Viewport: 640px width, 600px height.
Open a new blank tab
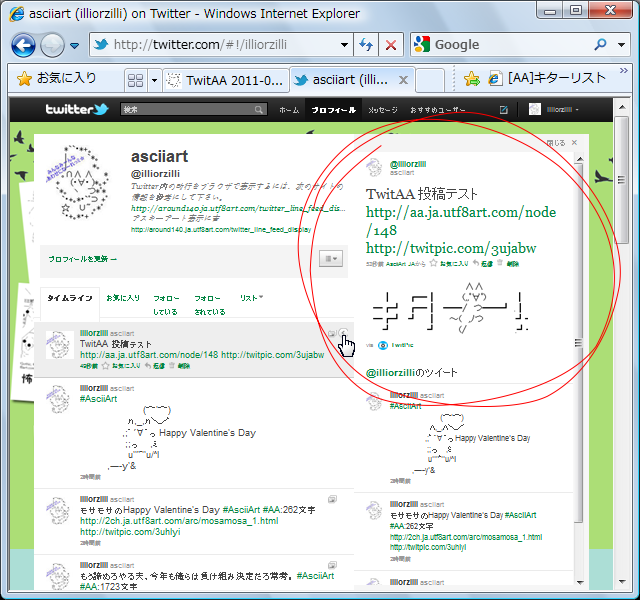pyautogui.click(x=429, y=80)
